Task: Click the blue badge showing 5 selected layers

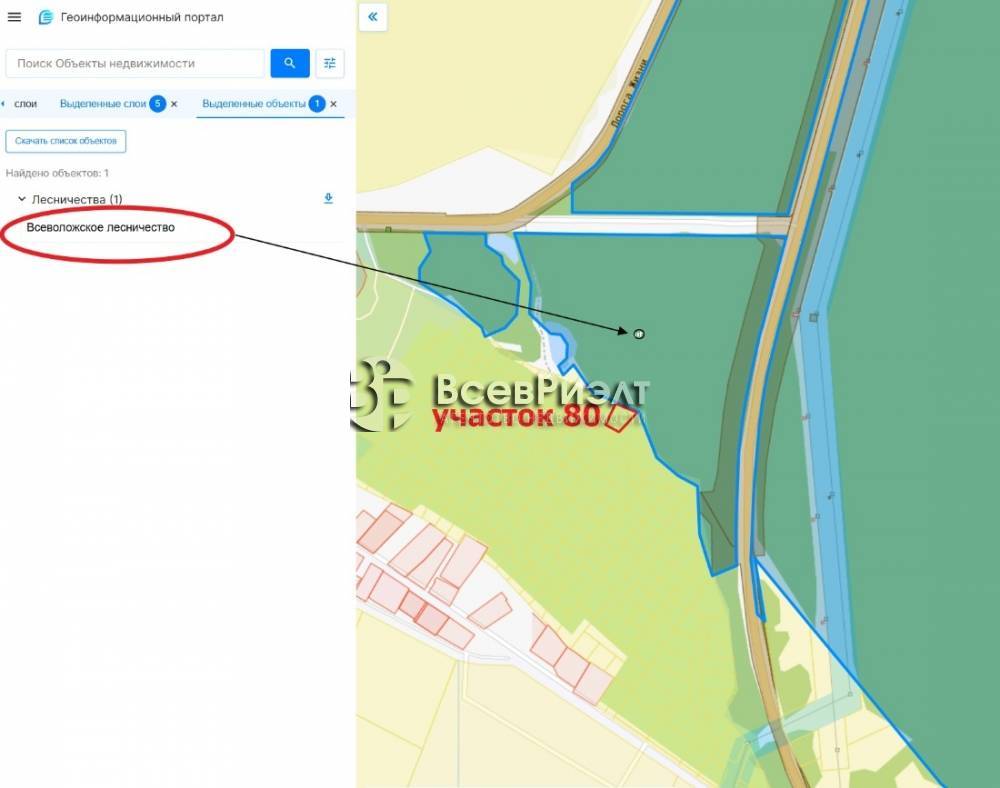Action: (157, 104)
